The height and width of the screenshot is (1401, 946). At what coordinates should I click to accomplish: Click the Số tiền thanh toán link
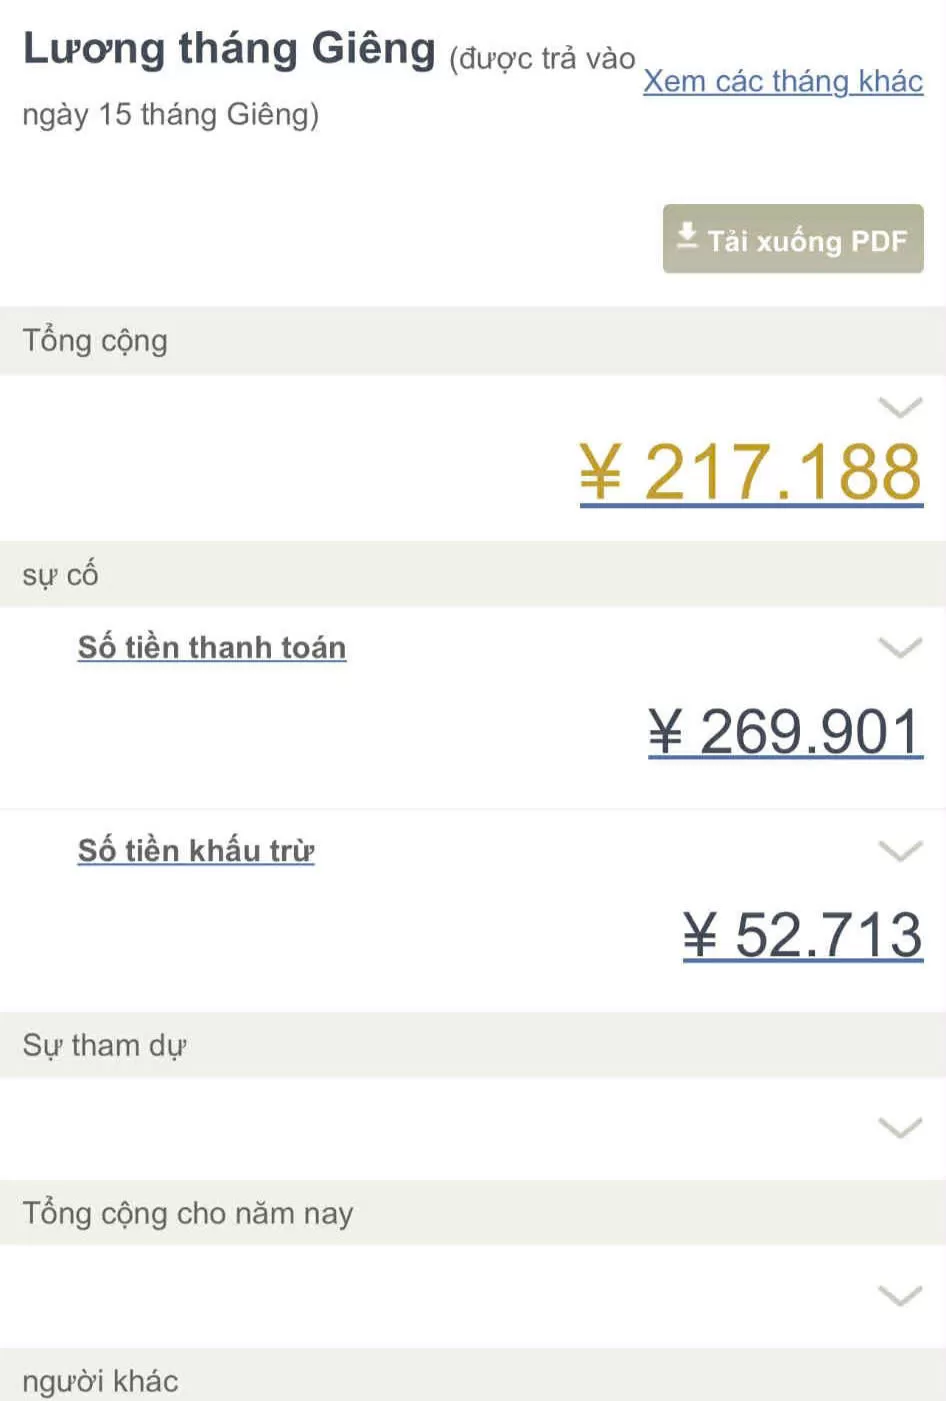[x=212, y=648]
